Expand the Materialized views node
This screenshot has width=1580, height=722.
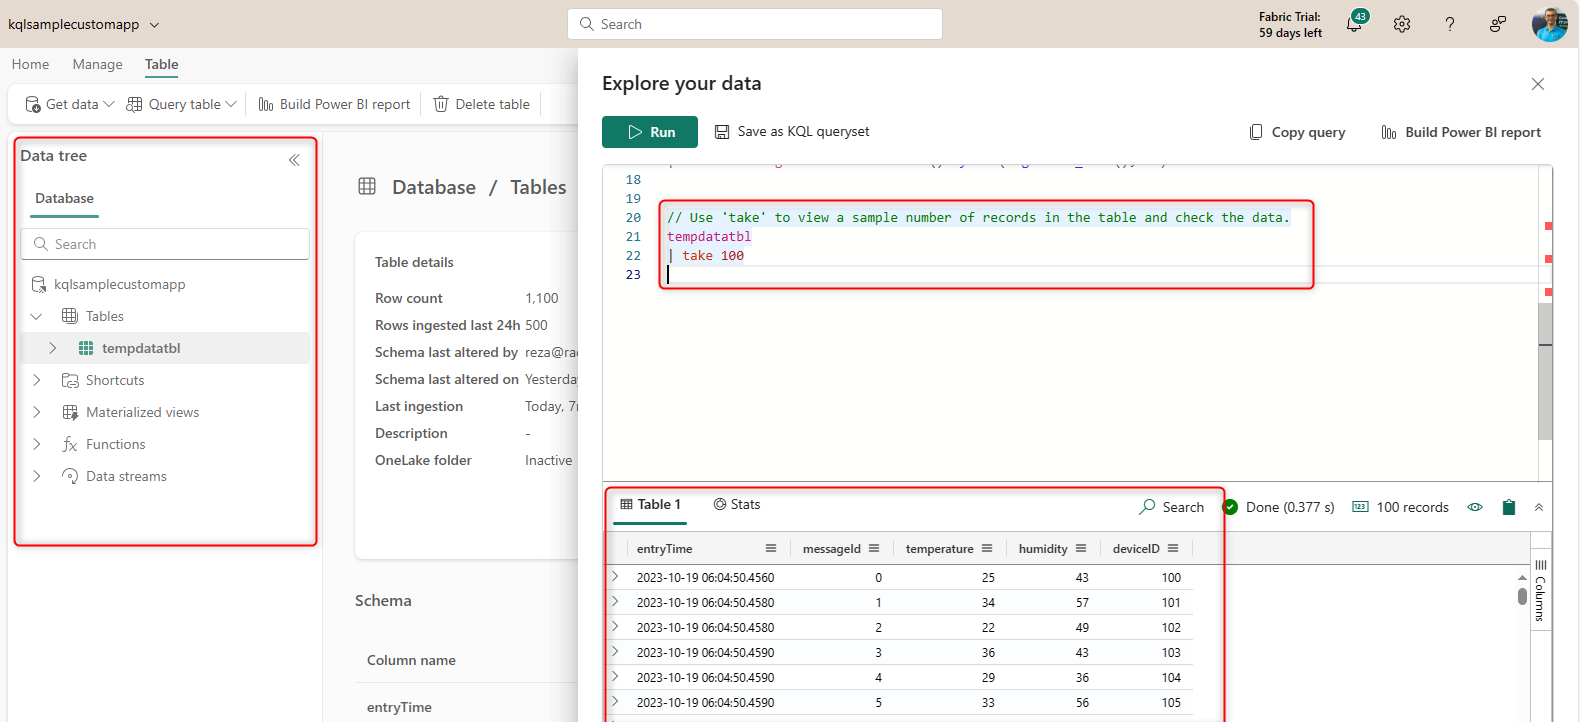[x=37, y=412]
